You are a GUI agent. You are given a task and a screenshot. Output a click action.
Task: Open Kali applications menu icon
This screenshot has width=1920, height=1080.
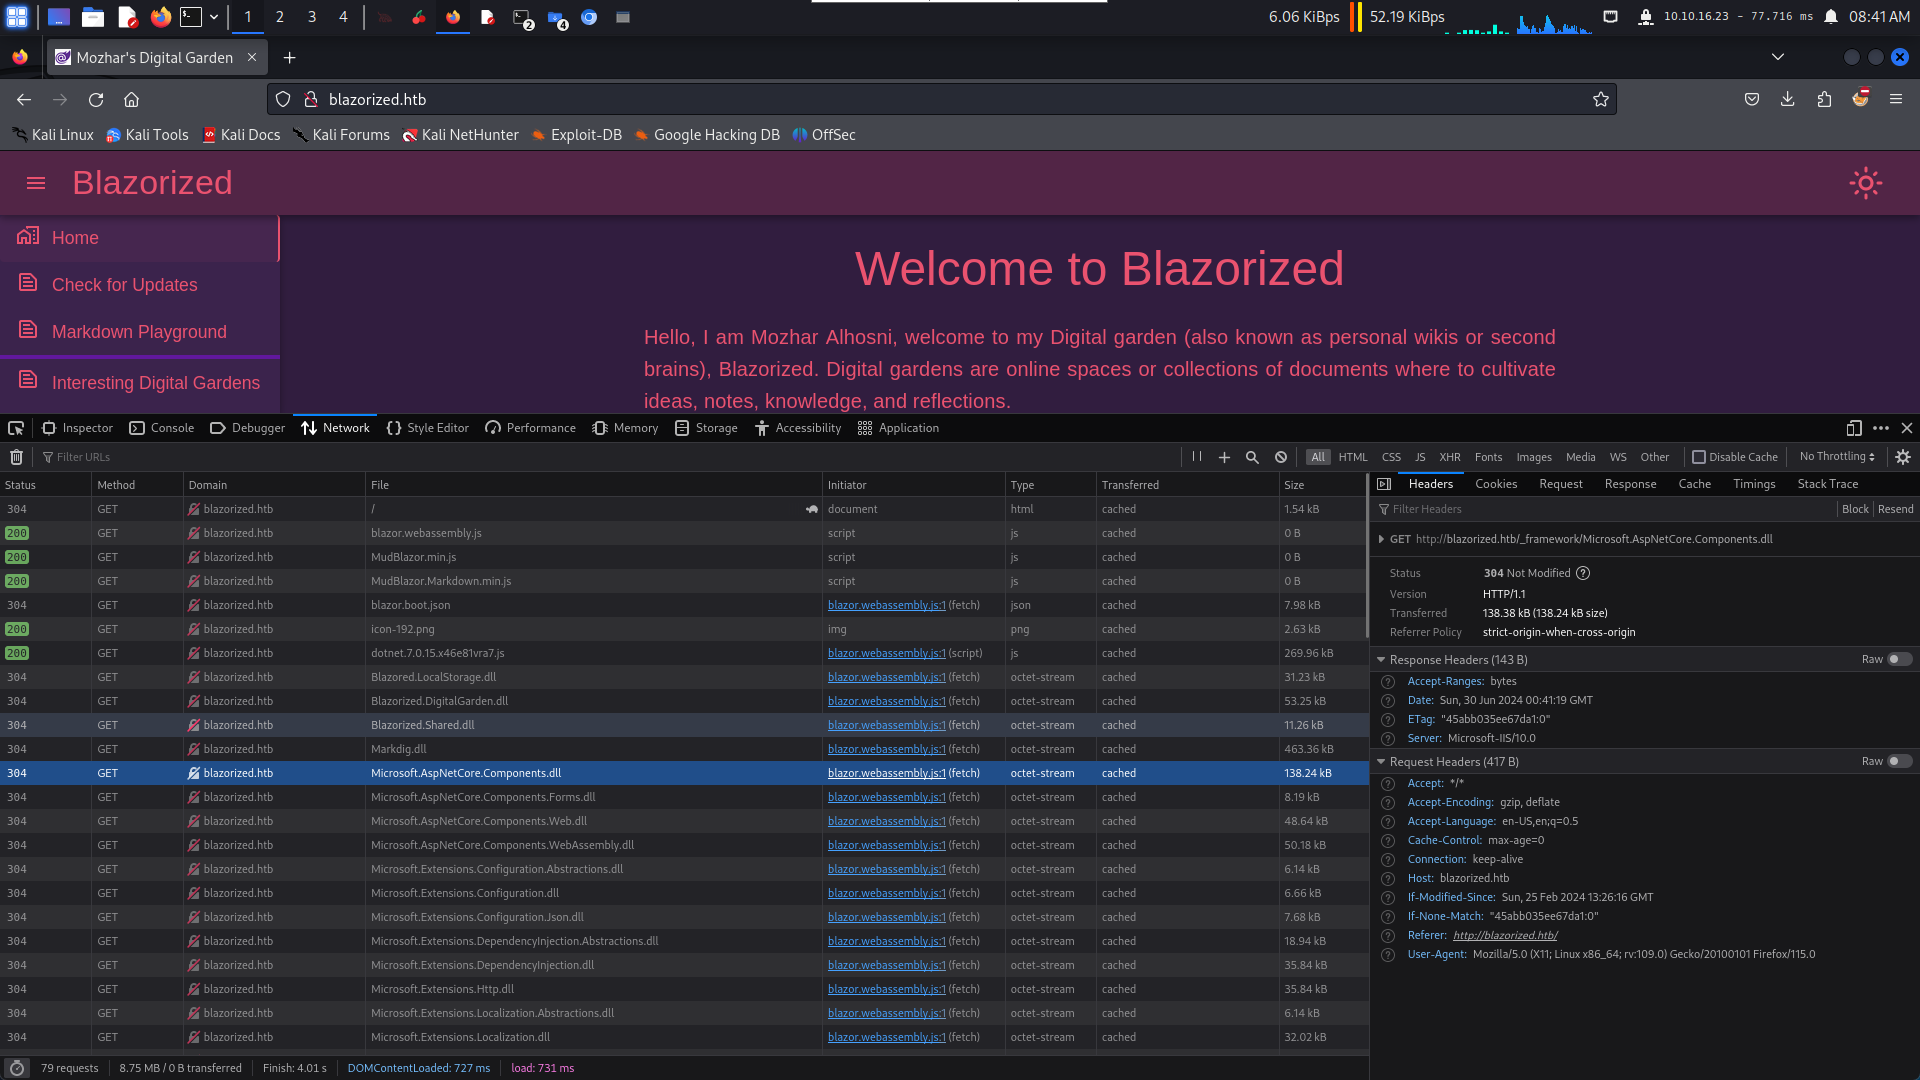click(17, 17)
